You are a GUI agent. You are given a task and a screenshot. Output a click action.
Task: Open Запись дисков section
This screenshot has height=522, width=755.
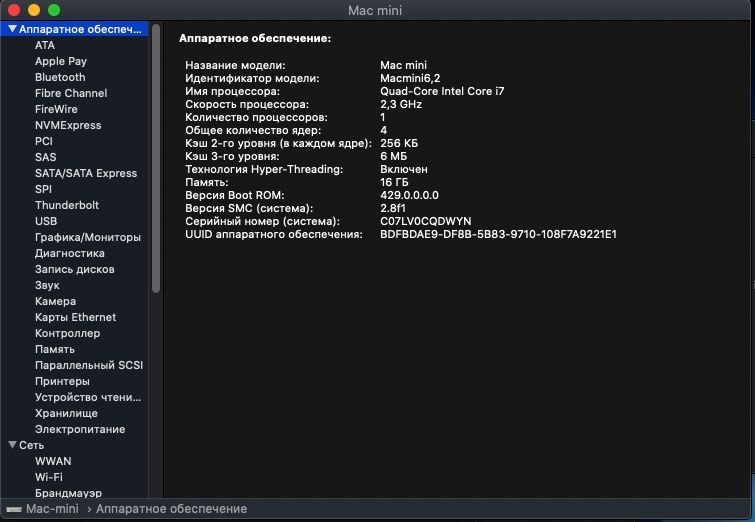pyautogui.click(x=75, y=269)
